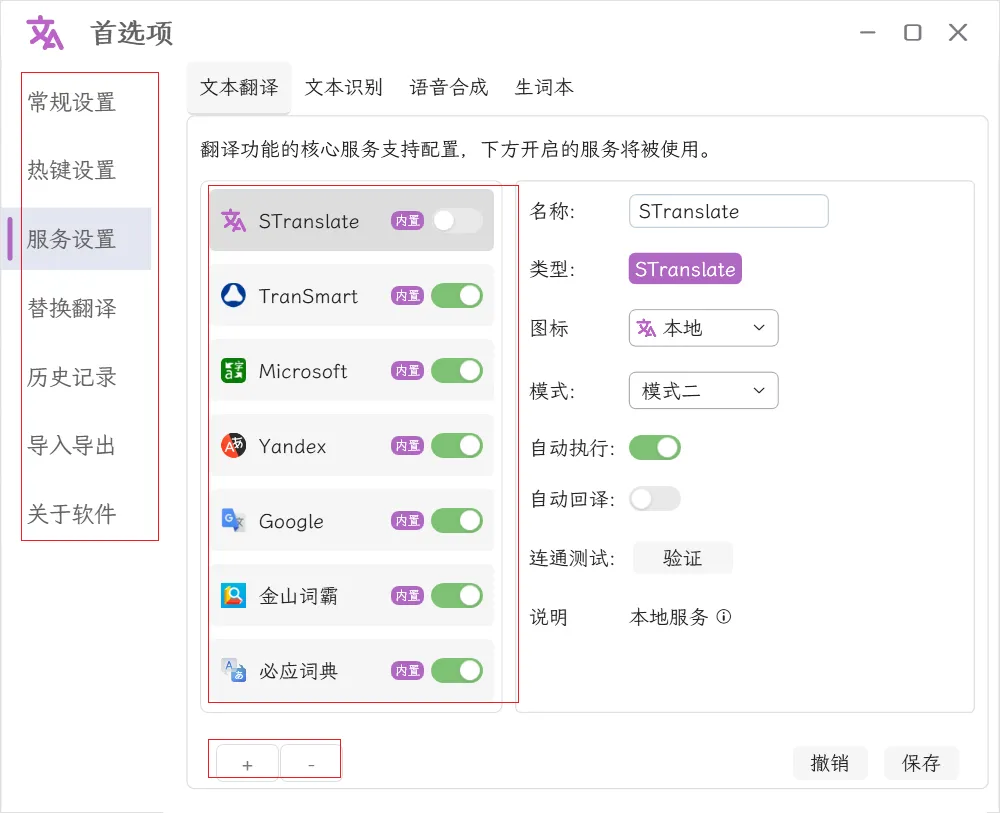Disable the TranSmart service toggle
1000x813 pixels.
(x=457, y=295)
